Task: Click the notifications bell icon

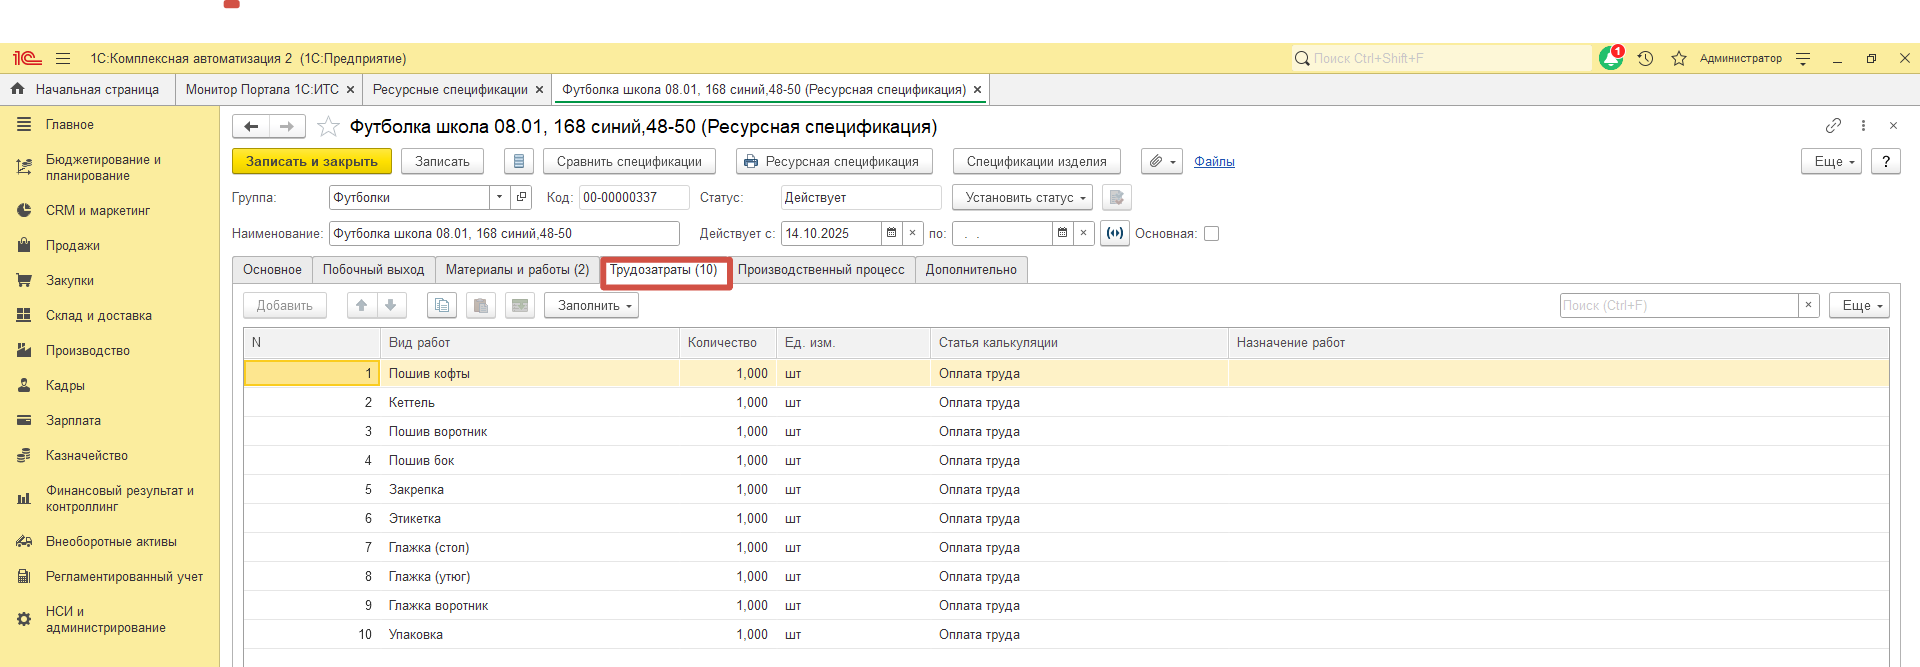Action: (1610, 59)
